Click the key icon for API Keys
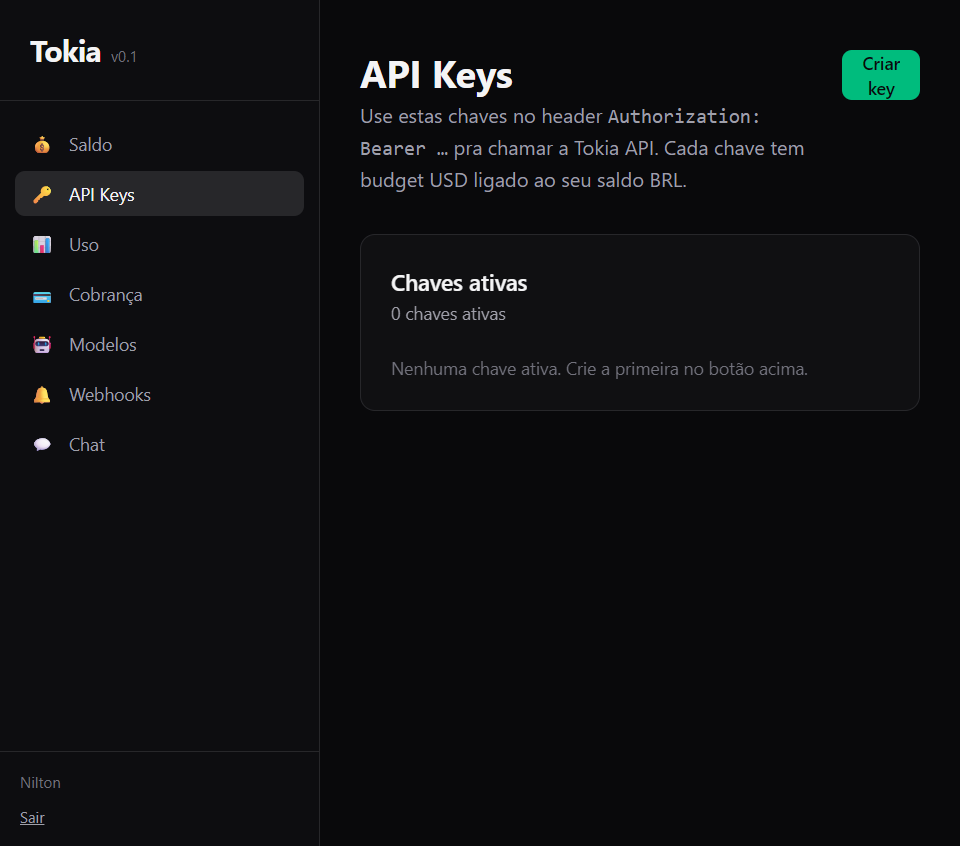The width and height of the screenshot is (960, 846). 42,195
